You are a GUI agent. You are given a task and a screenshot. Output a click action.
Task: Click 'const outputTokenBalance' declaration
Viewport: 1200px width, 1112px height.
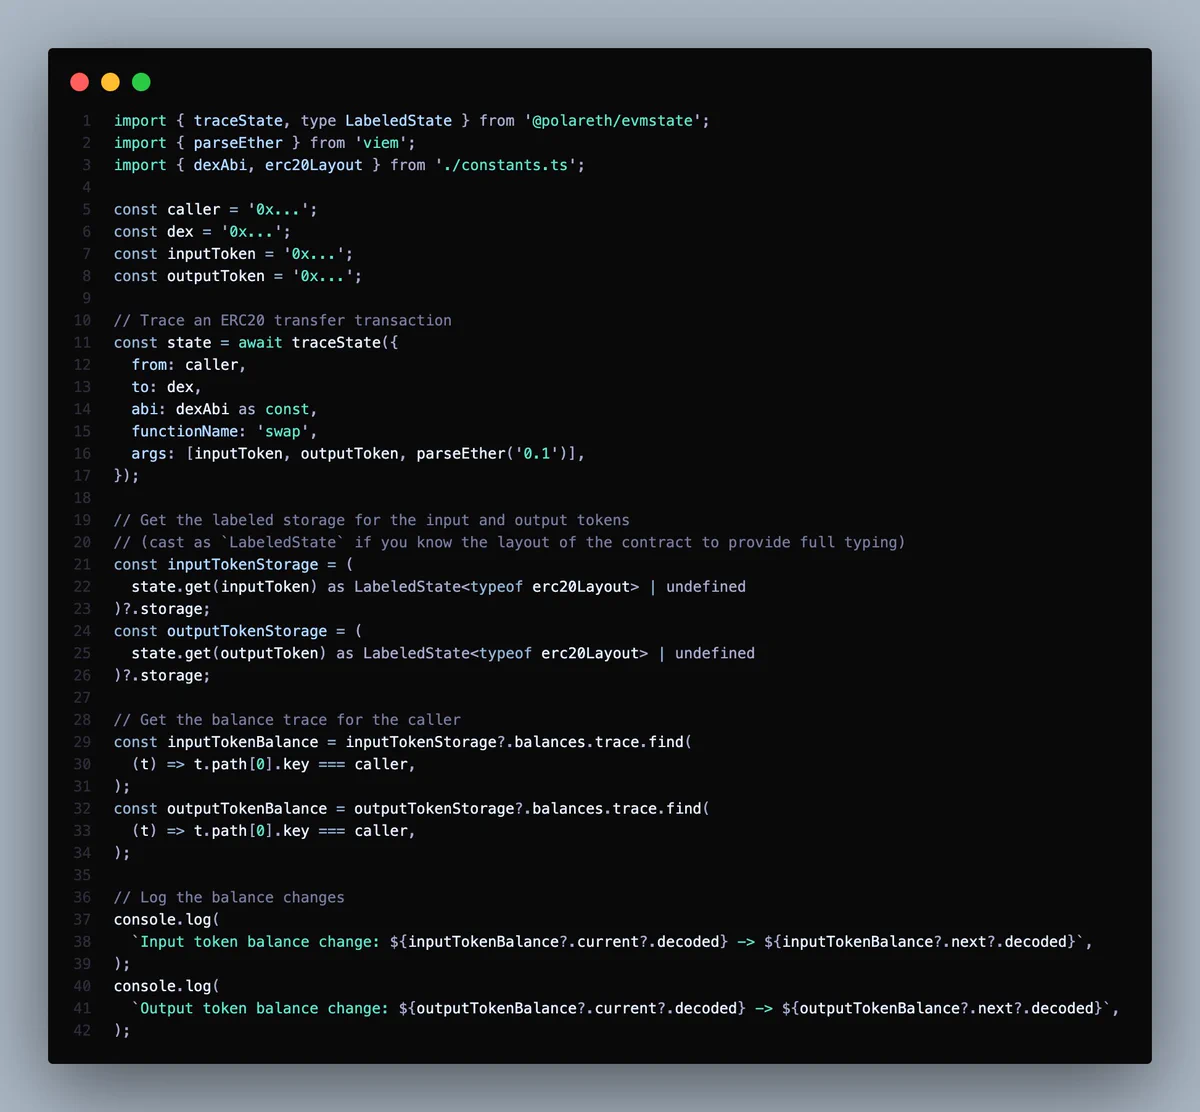pyautogui.click(x=221, y=809)
